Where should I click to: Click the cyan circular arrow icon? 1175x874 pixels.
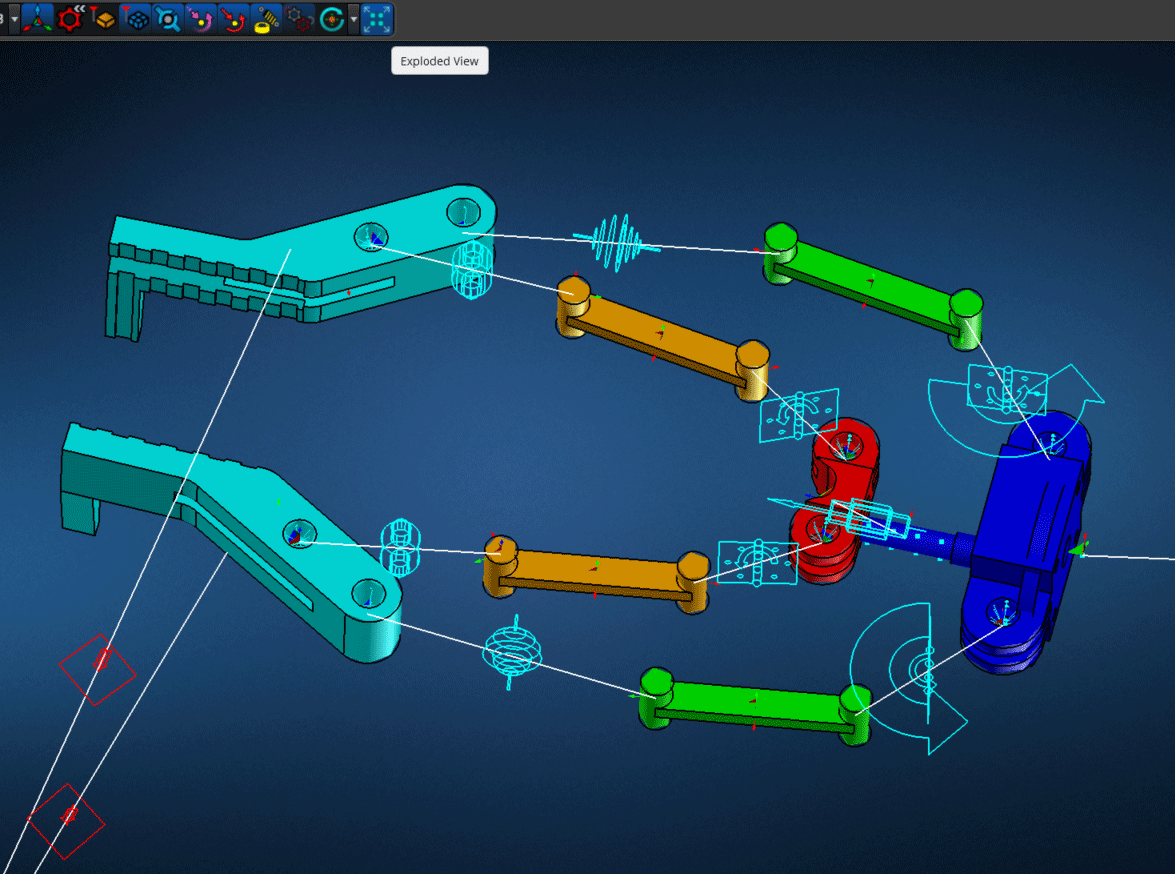click(331, 18)
